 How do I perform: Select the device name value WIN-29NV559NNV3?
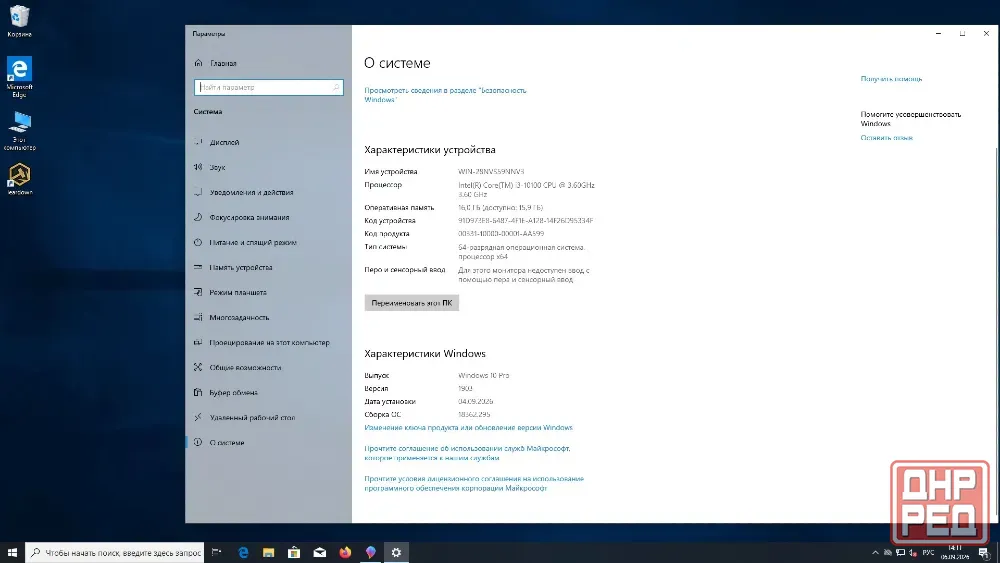491,172
